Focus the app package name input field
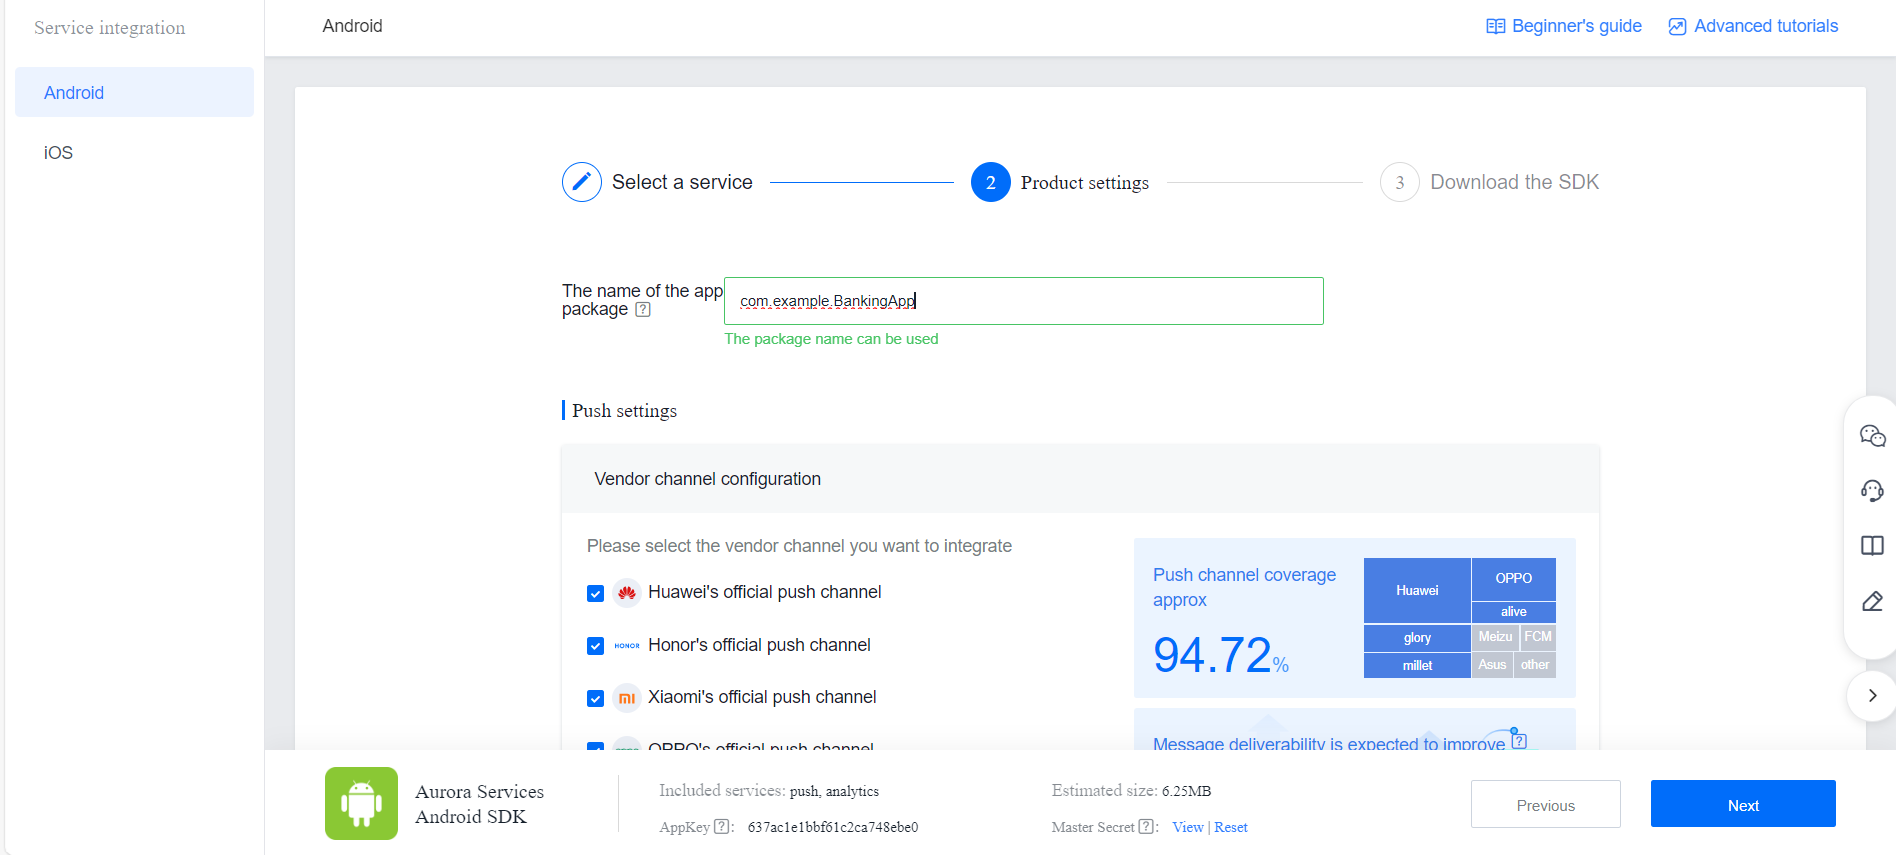1896x855 pixels. pos(1024,301)
